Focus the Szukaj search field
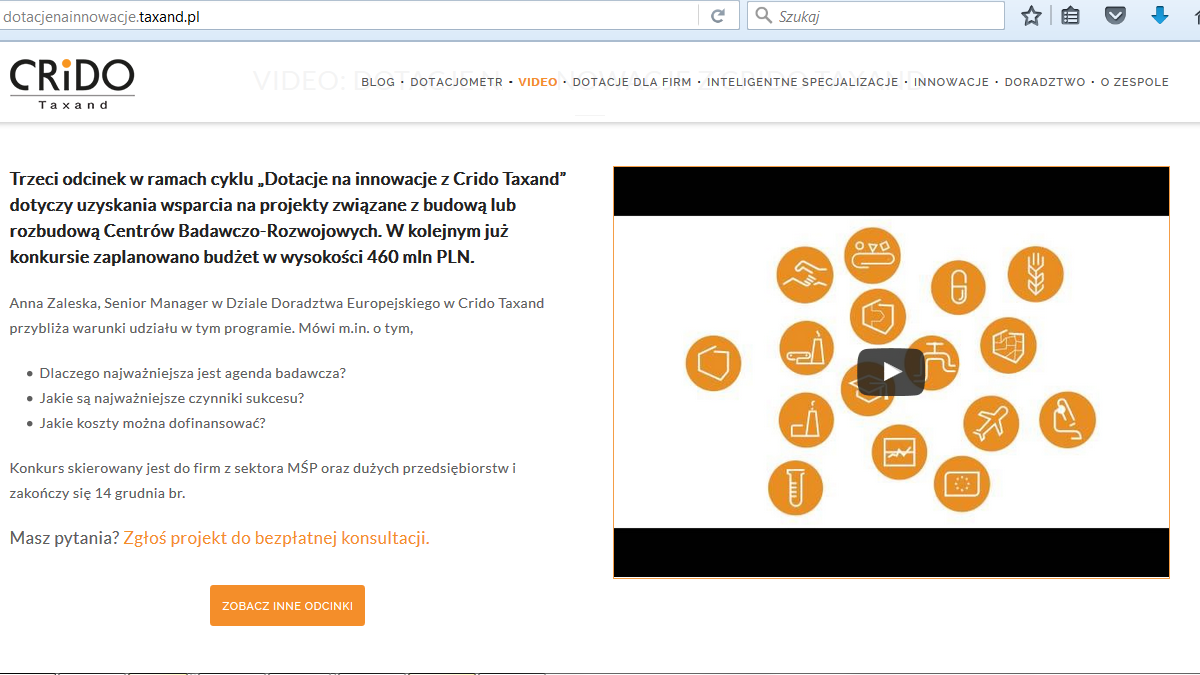This screenshot has height=675, width=1200. [885, 16]
